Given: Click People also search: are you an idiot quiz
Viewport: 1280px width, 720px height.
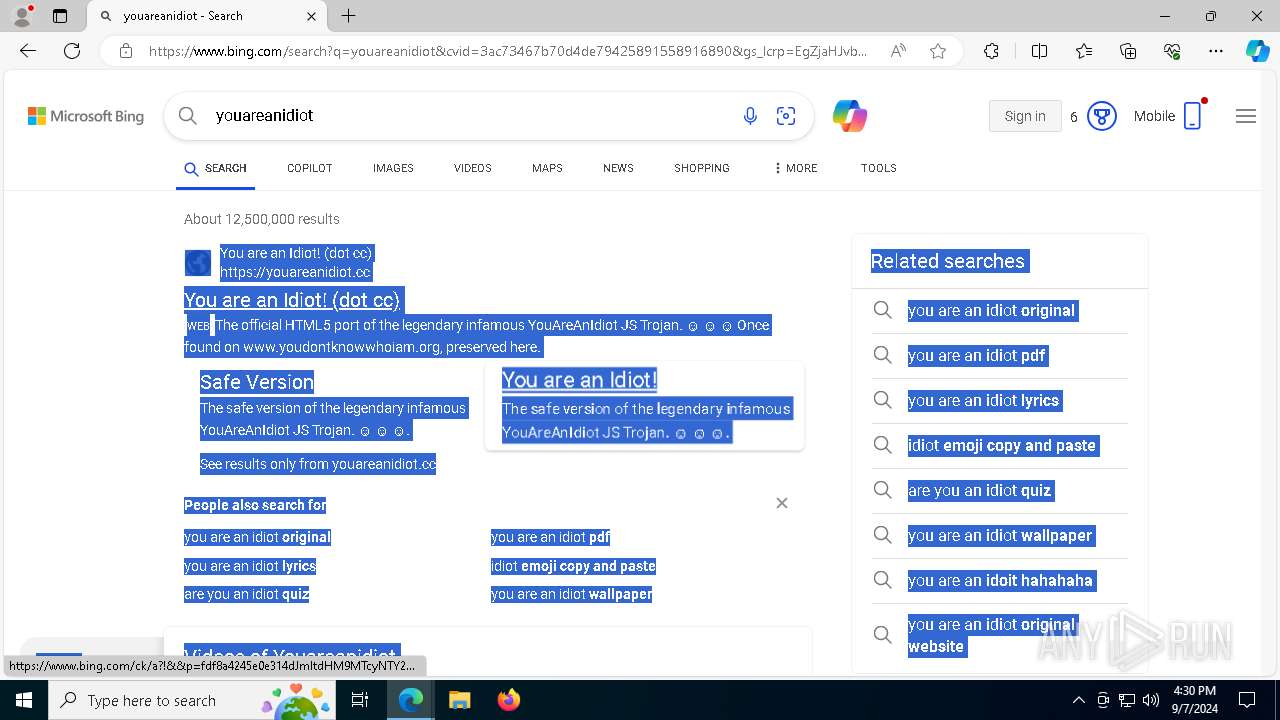Looking at the screenshot, I should click(x=246, y=594).
